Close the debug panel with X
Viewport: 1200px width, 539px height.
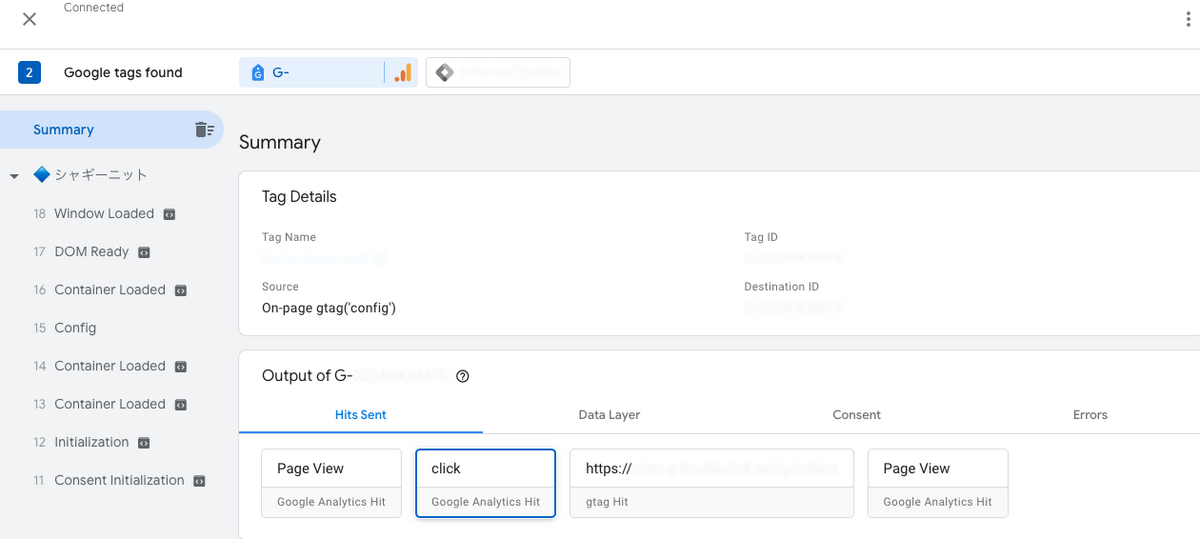coord(30,20)
